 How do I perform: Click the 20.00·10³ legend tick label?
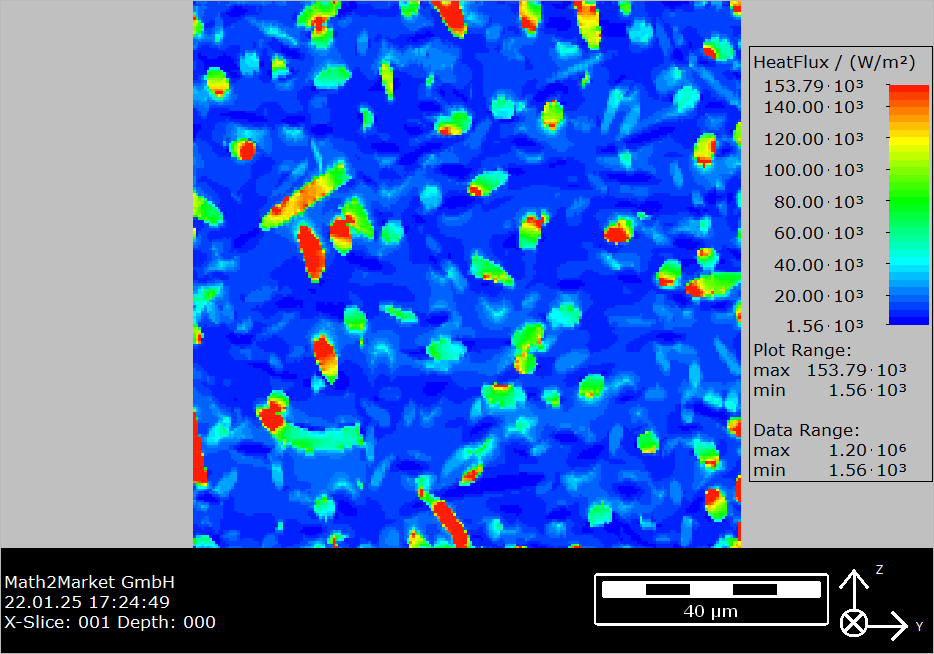click(x=818, y=296)
